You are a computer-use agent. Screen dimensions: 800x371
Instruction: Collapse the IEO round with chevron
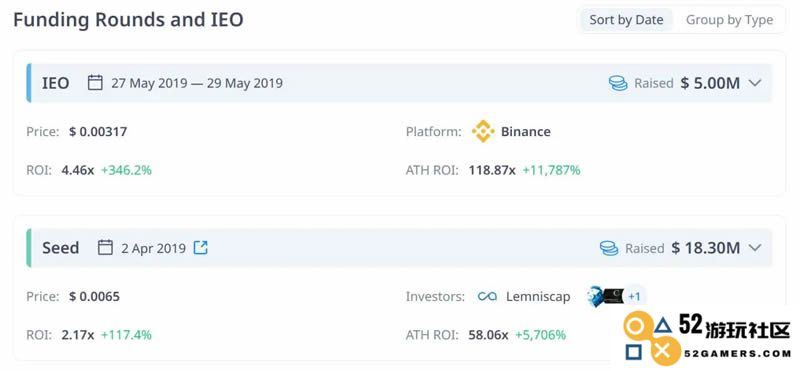(x=755, y=83)
